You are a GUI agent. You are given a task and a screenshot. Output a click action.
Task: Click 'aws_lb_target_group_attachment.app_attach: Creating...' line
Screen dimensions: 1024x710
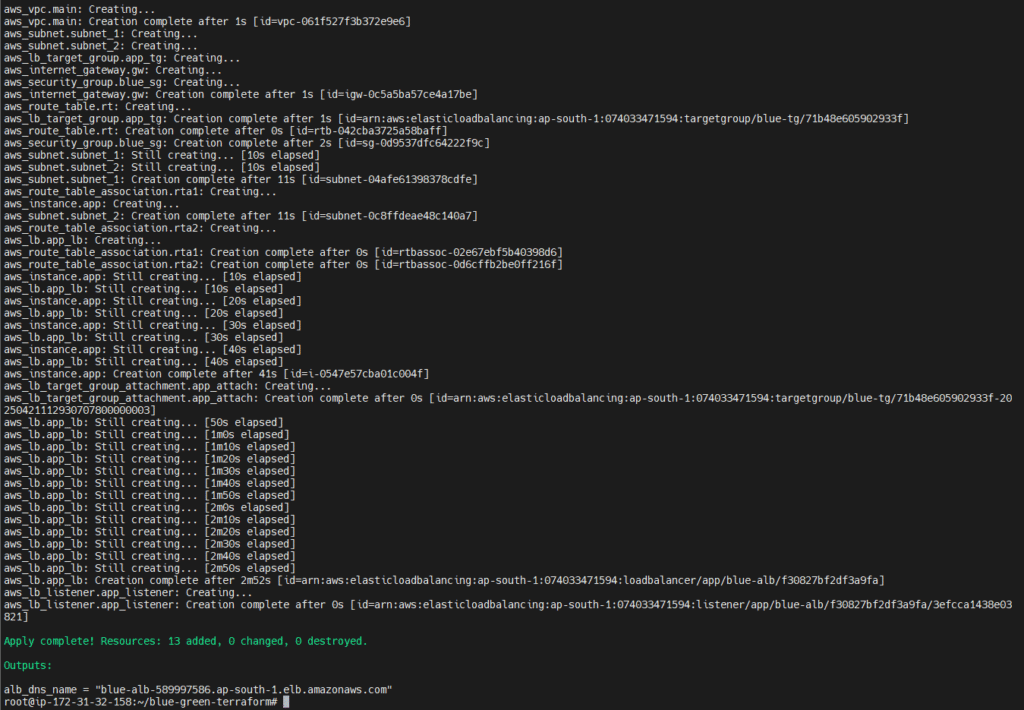point(167,387)
